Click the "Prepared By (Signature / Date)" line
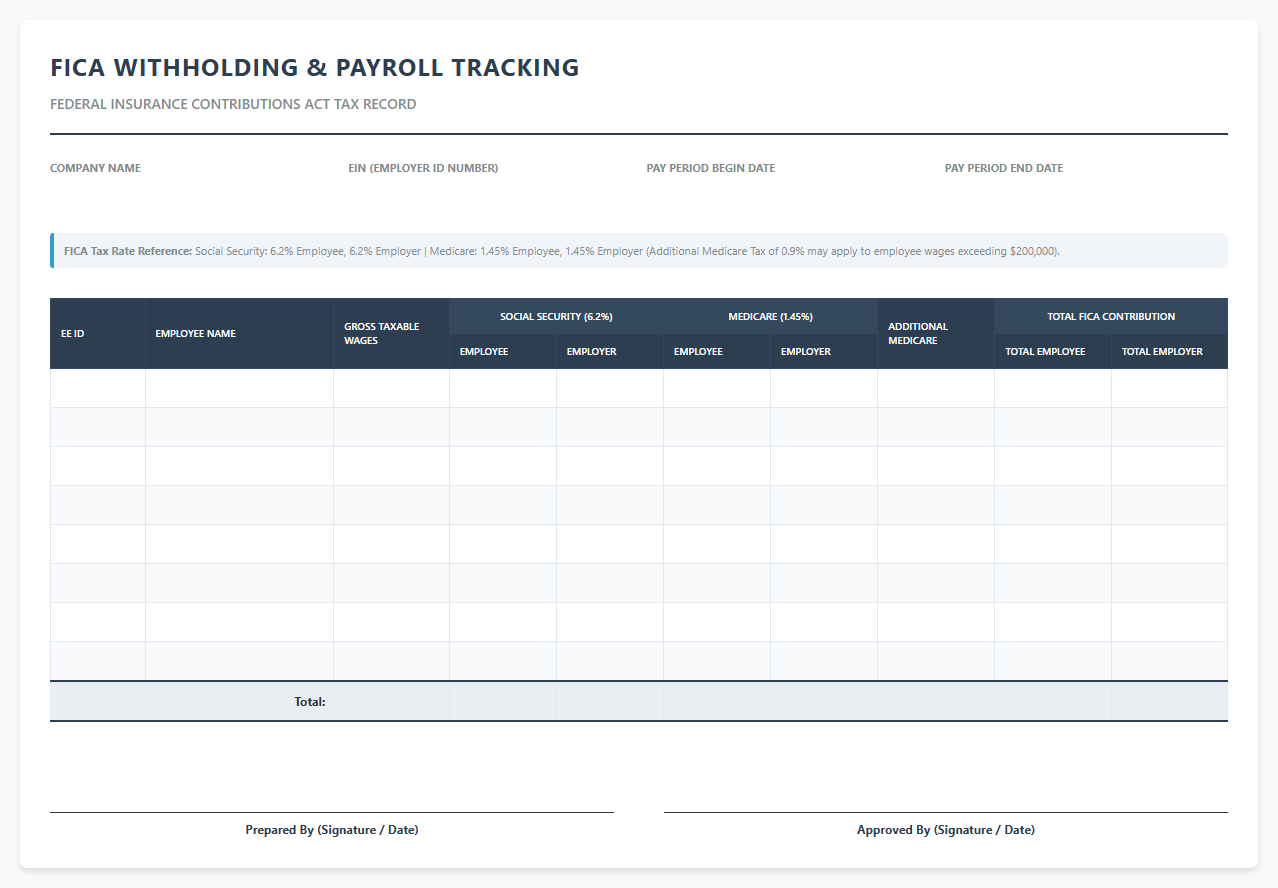Screen dimensions: 1278x888 click(x=332, y=826)
